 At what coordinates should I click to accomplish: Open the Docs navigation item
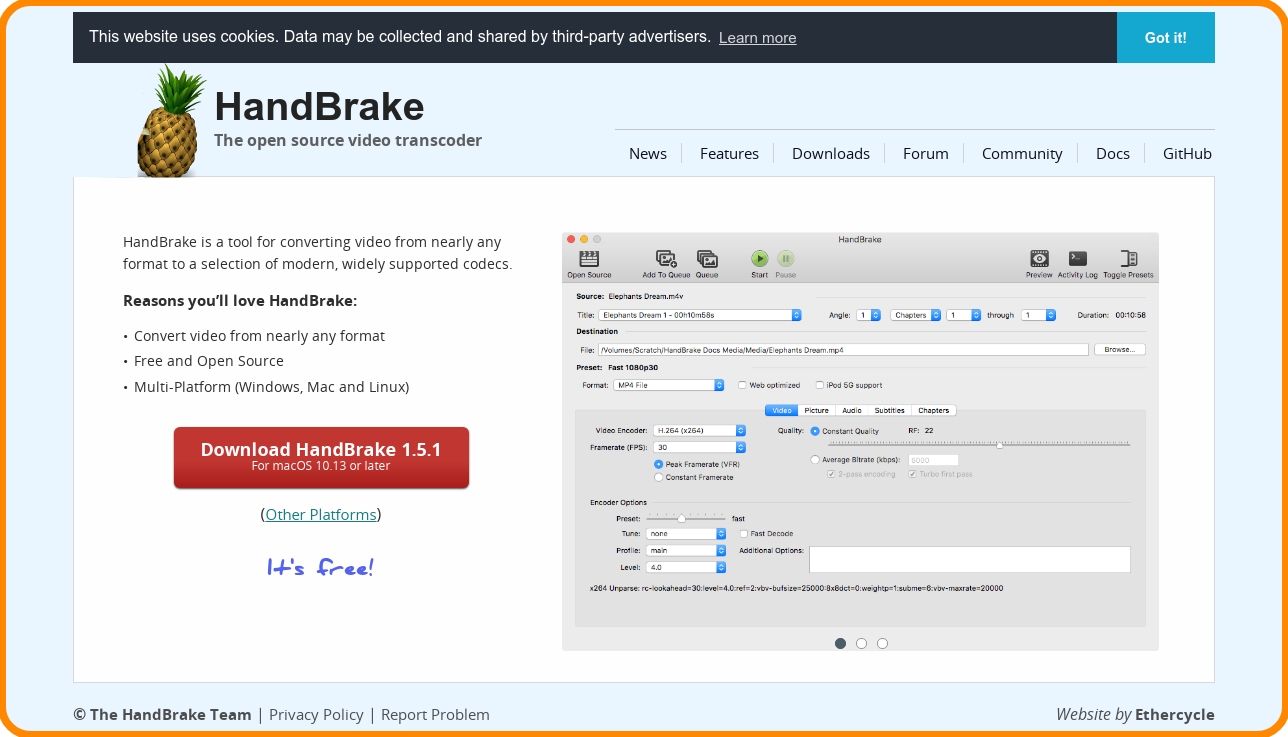[1113, 153]
